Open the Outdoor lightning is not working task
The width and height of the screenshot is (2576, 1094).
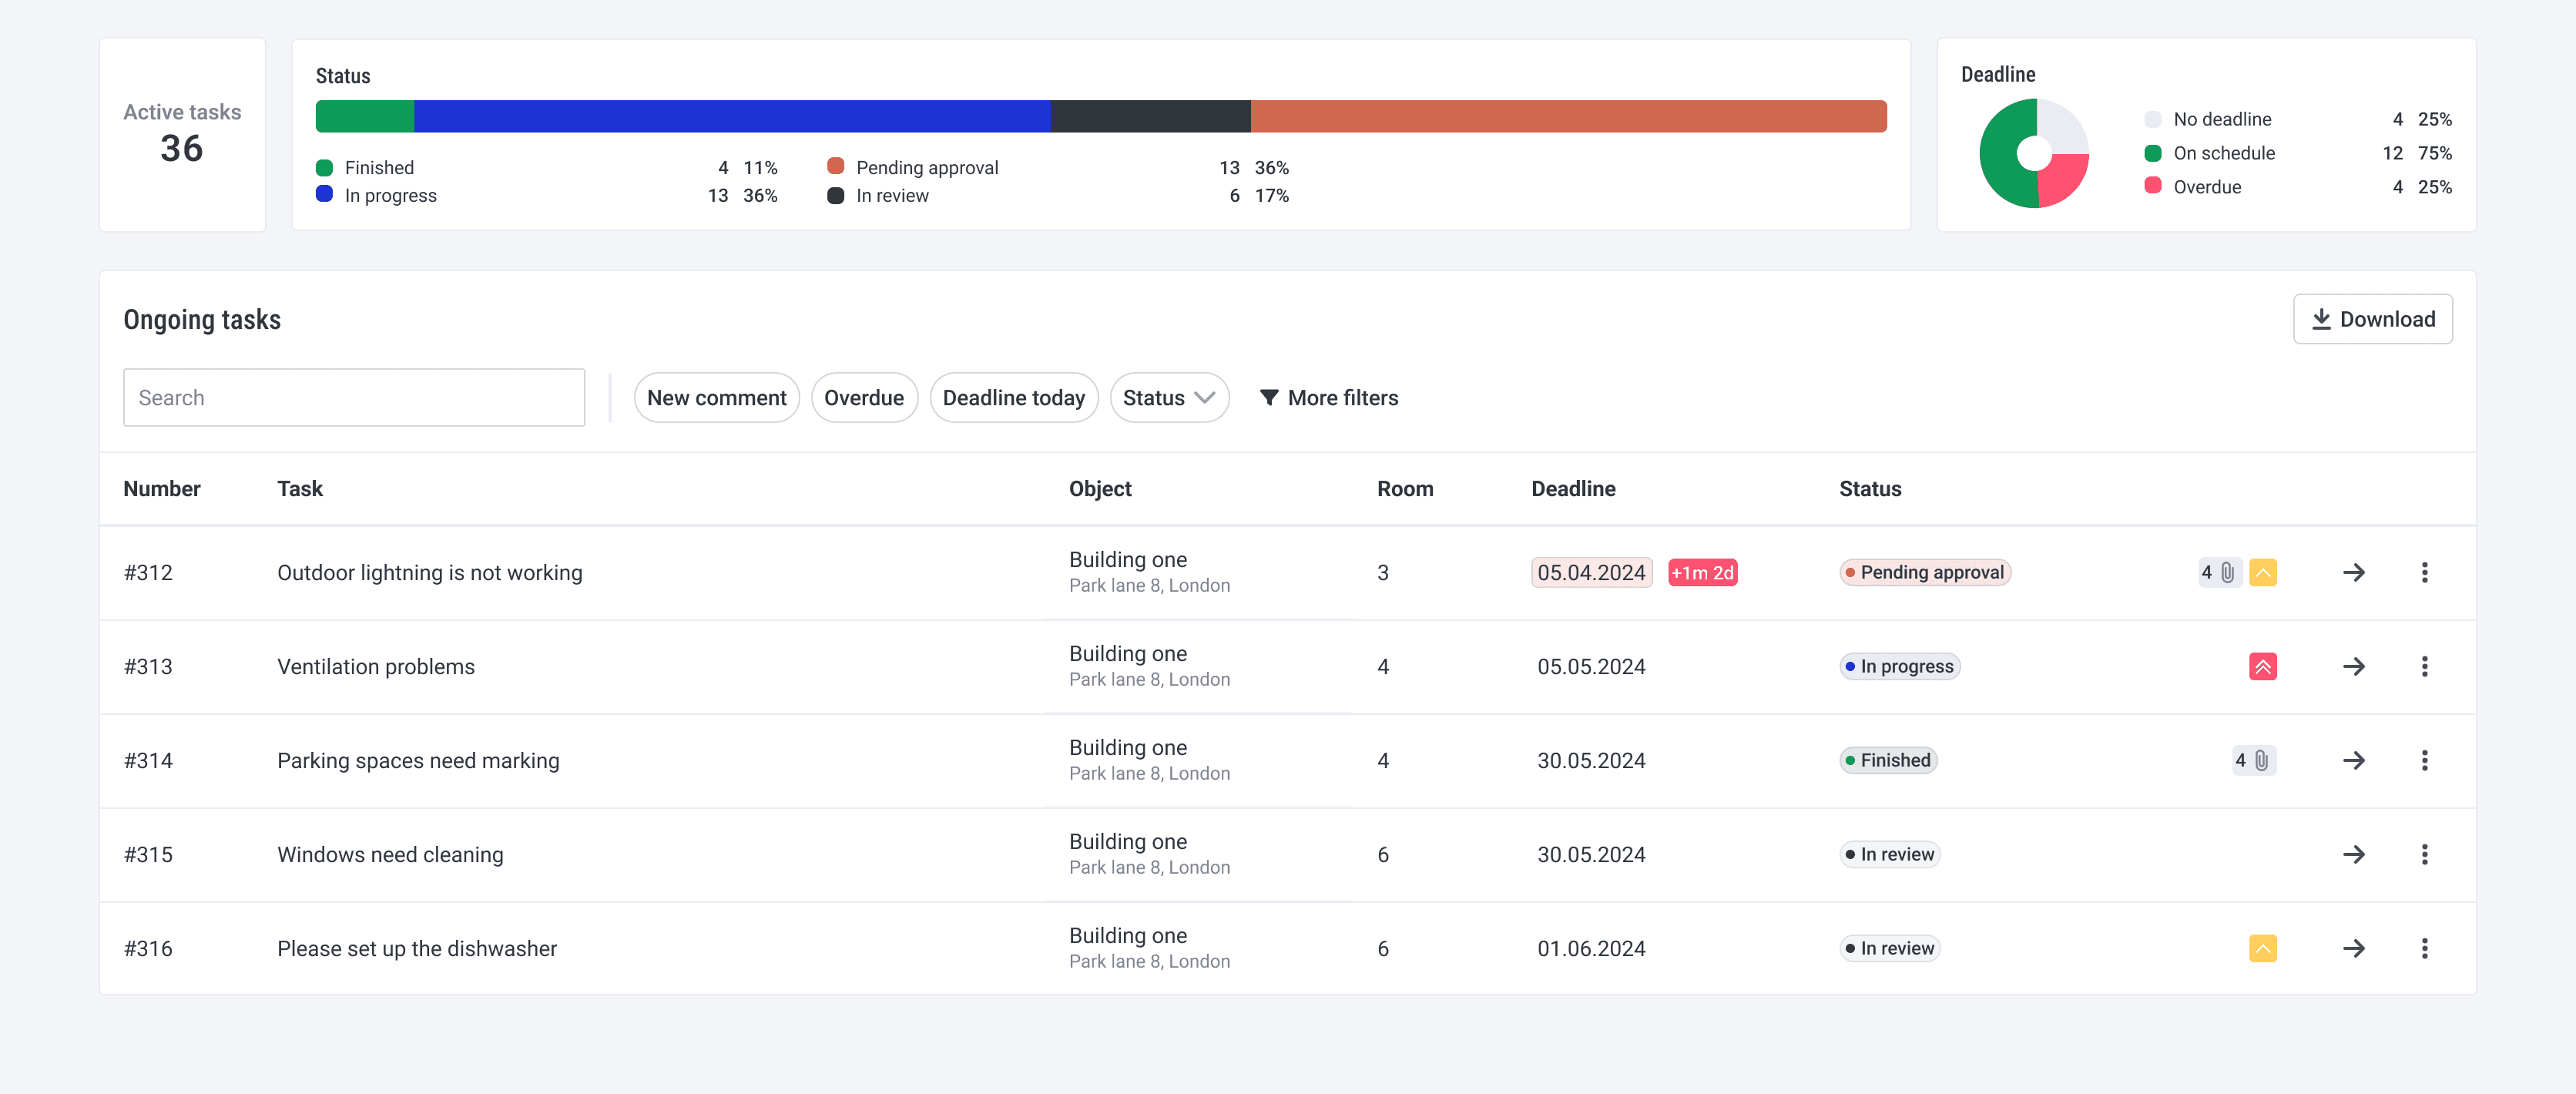[429, 572]
